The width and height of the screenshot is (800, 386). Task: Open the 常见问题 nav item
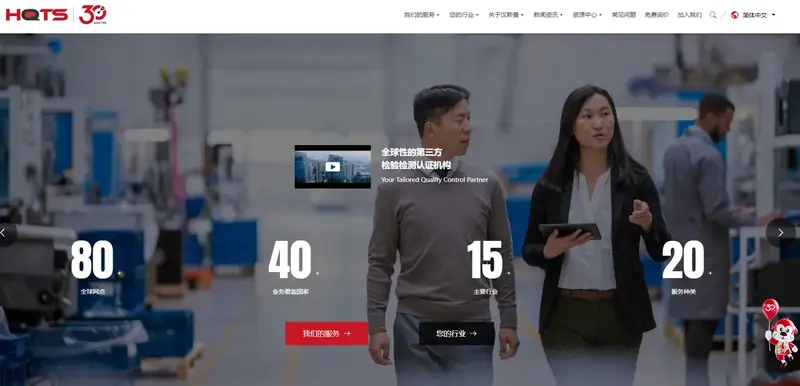point(623,15)
